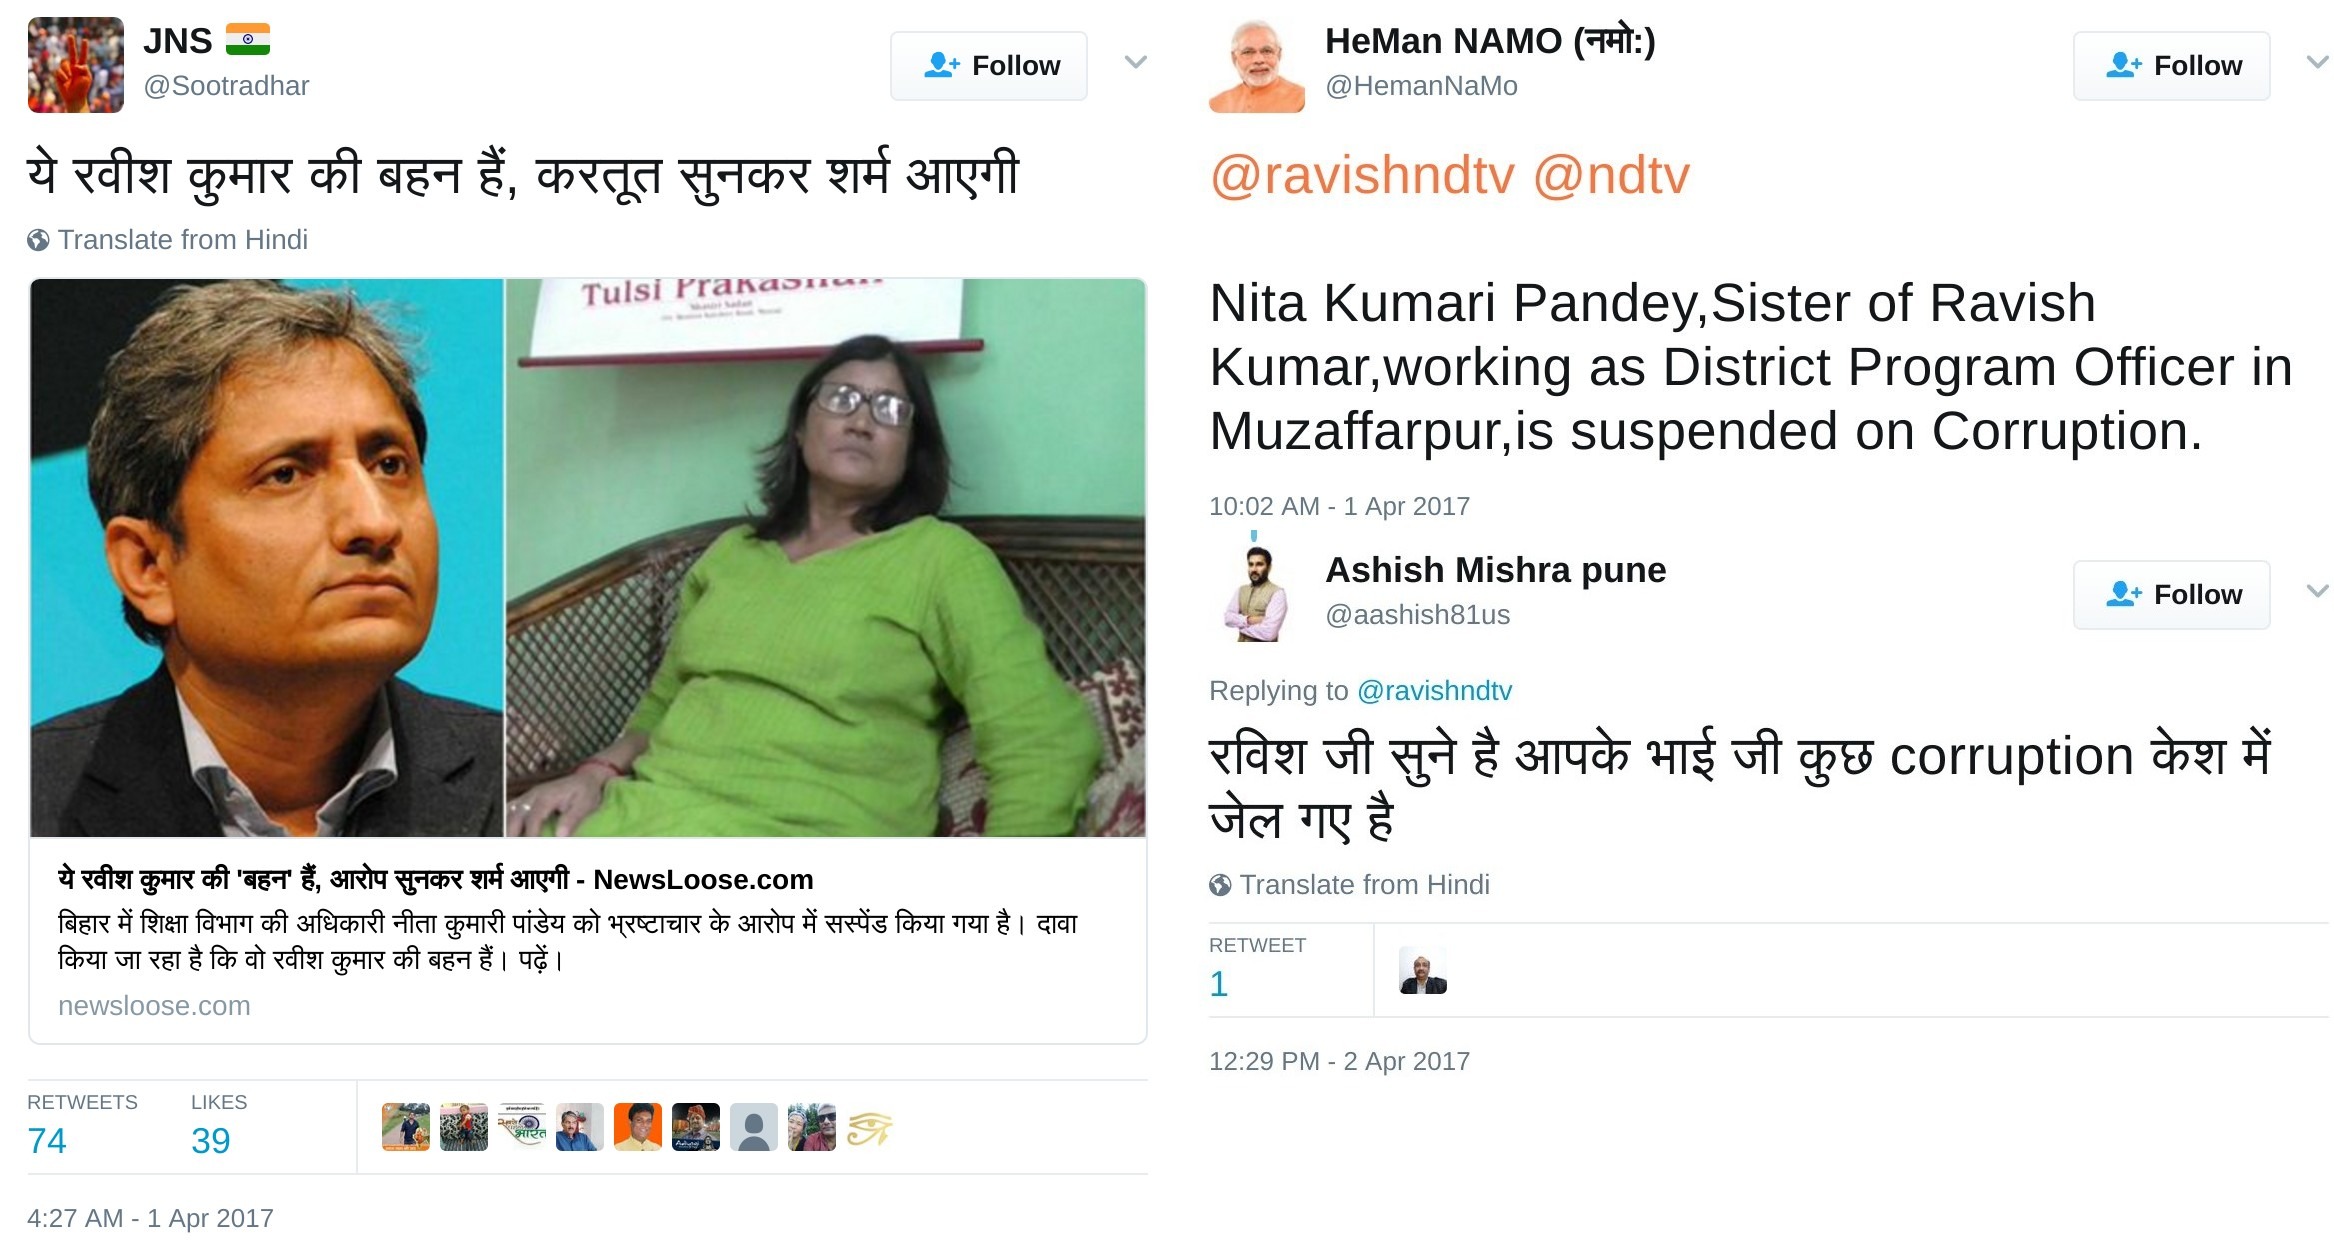Expand options chevron next to Ashish Mishra Follow
This screenshot has width=2334, height=1253.
[x=2317, y=591]
